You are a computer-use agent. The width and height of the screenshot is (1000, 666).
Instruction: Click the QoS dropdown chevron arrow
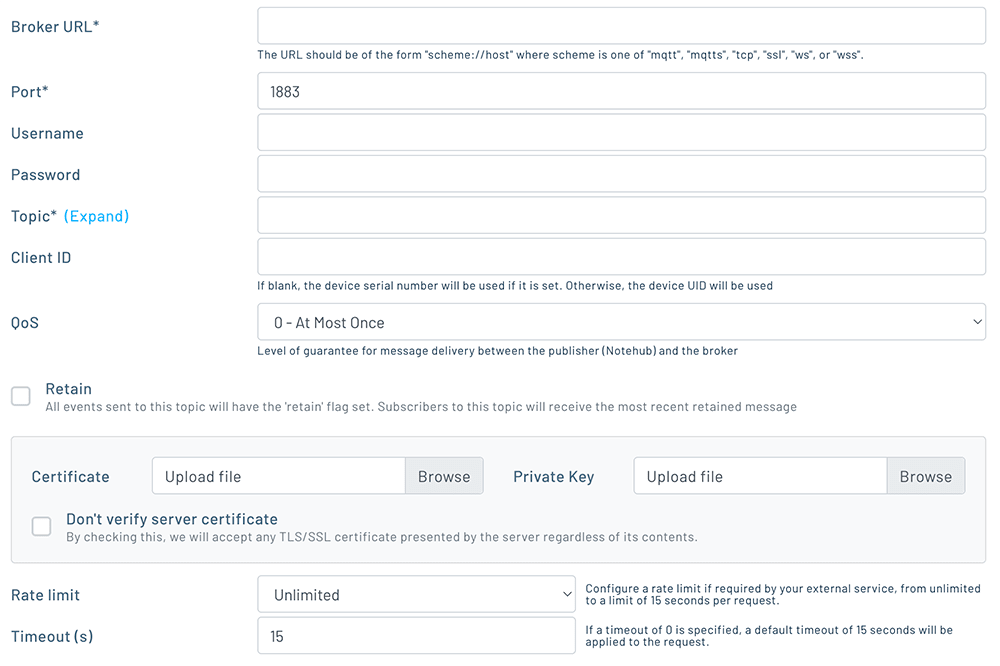coord(977,322)
